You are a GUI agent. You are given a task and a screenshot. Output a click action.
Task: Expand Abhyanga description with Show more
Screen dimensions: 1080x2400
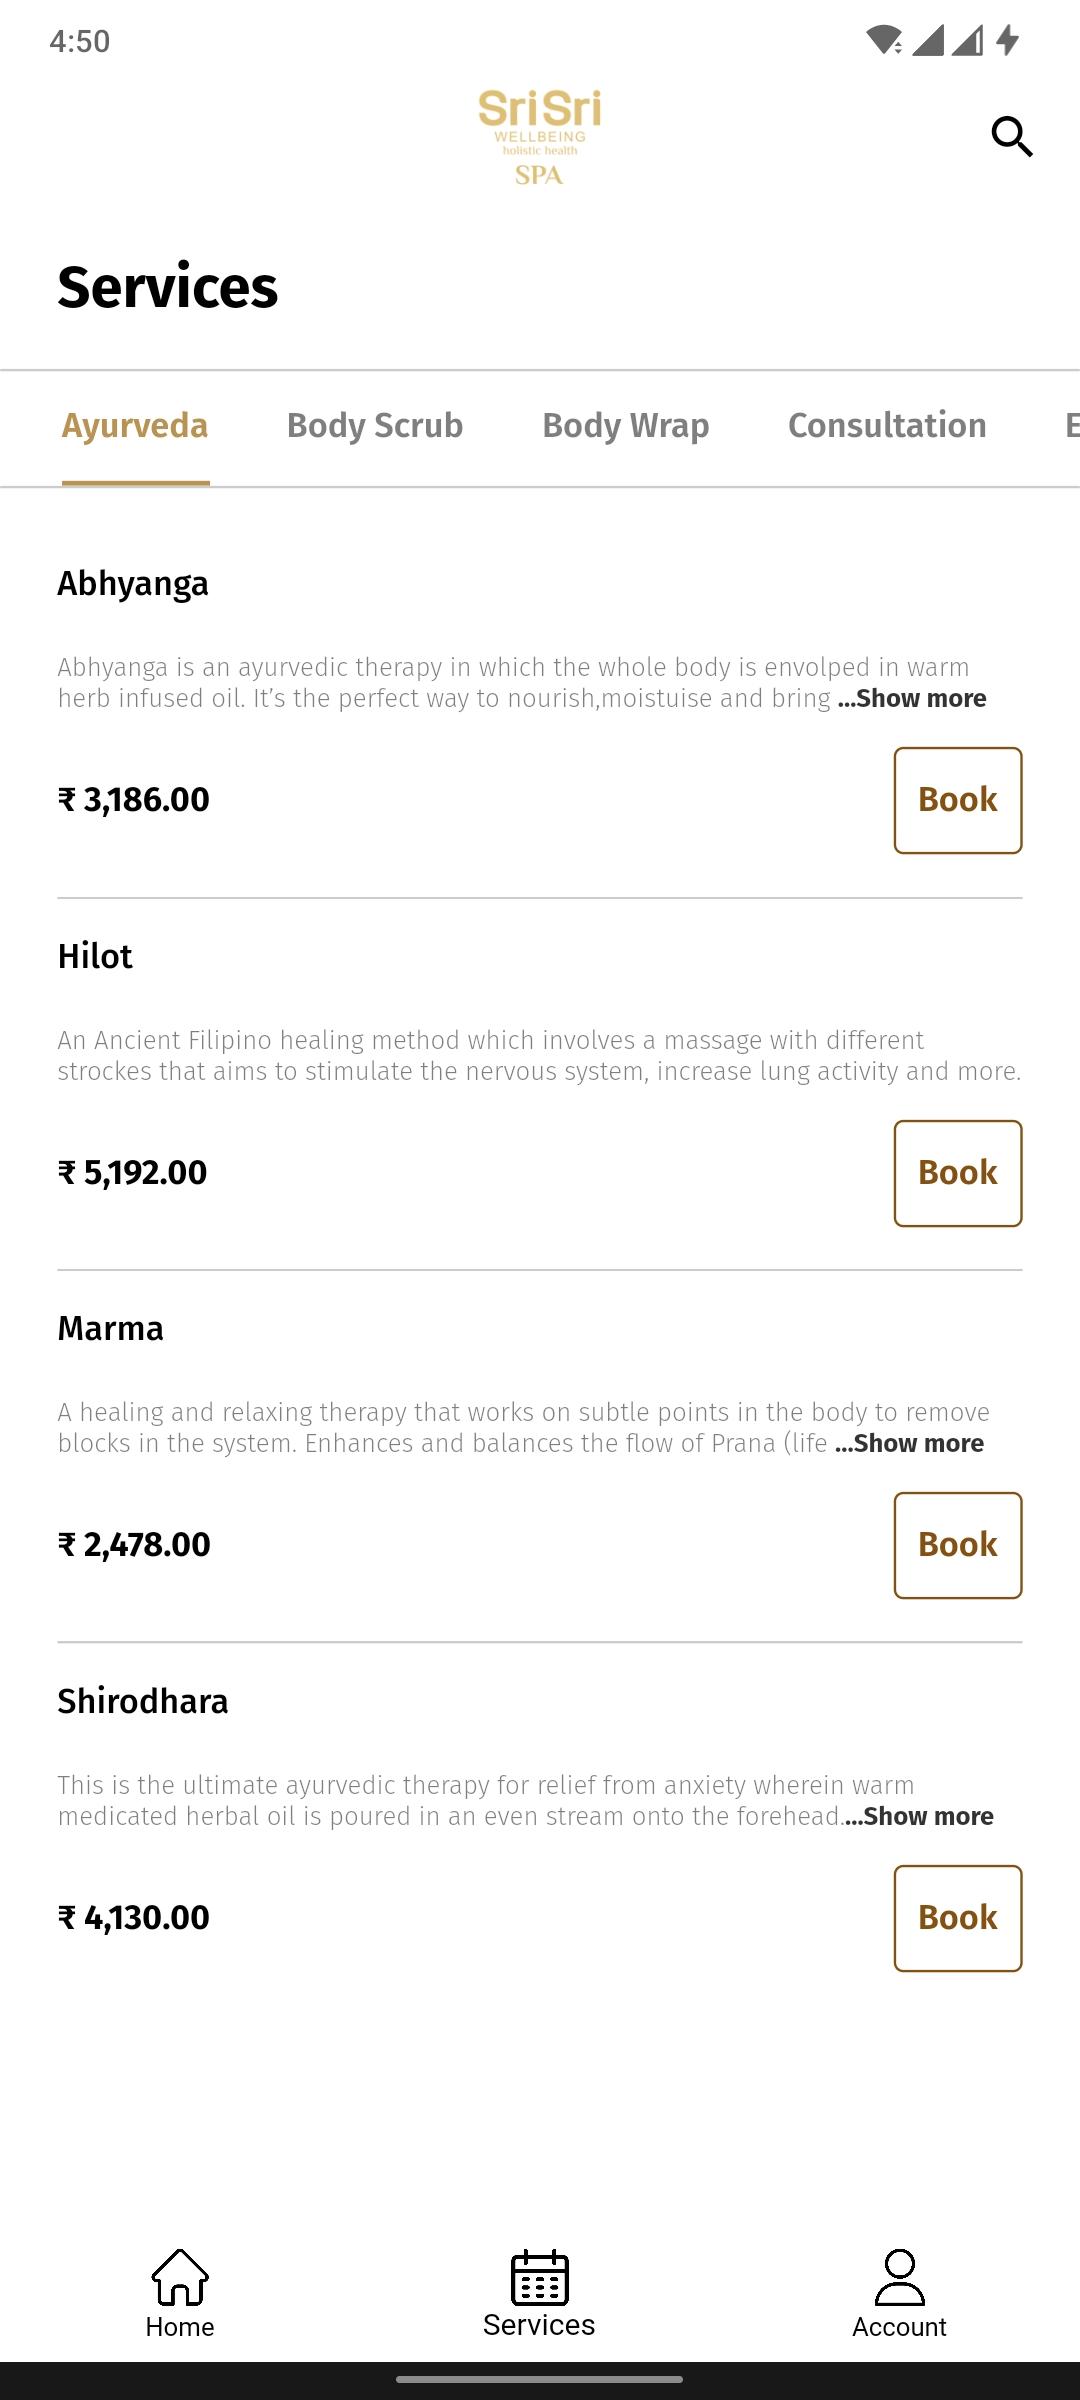tap(912, 698)
